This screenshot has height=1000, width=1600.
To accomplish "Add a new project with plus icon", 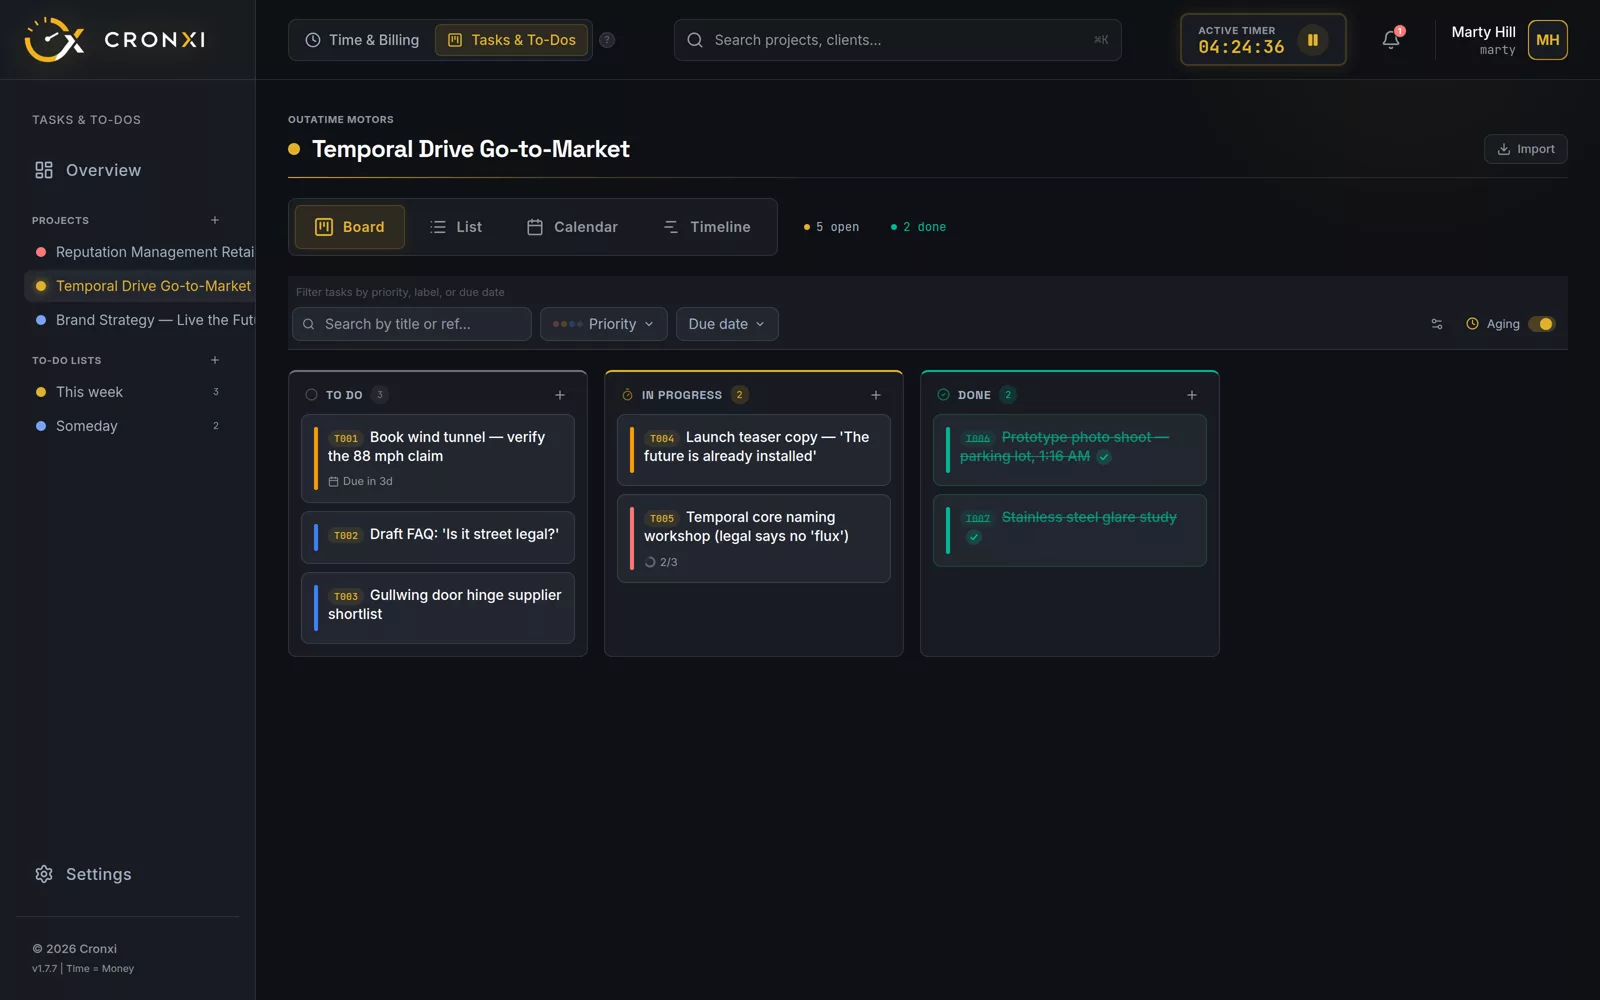I will 215,220.
